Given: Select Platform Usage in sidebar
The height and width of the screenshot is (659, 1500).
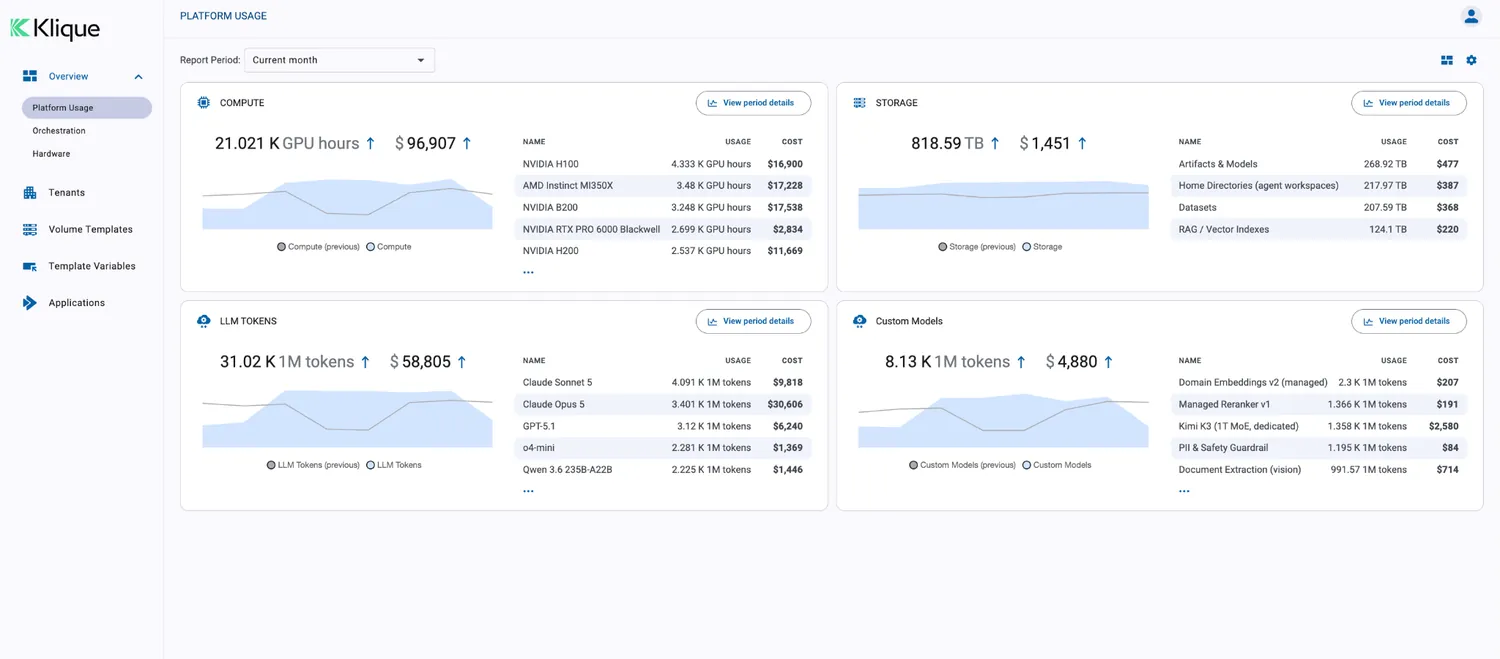Looking at the screenshot, I should click(87, 108).
